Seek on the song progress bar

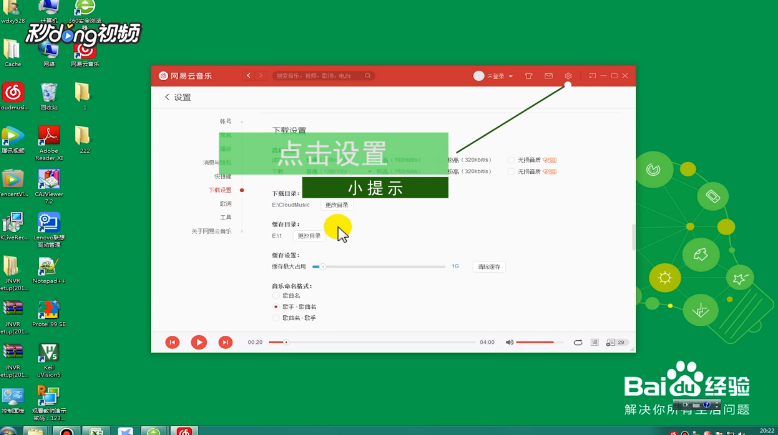coord(372,342)
